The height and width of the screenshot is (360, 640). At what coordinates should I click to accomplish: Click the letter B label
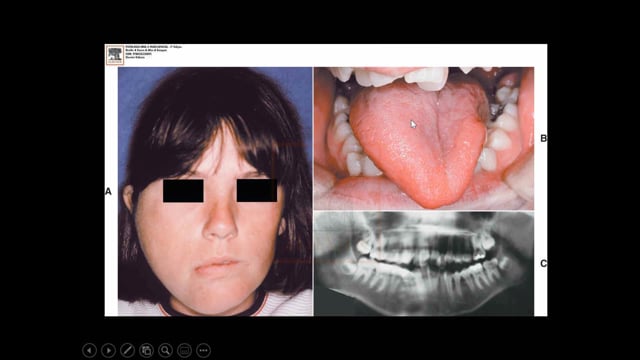click(x=543, y=138)
